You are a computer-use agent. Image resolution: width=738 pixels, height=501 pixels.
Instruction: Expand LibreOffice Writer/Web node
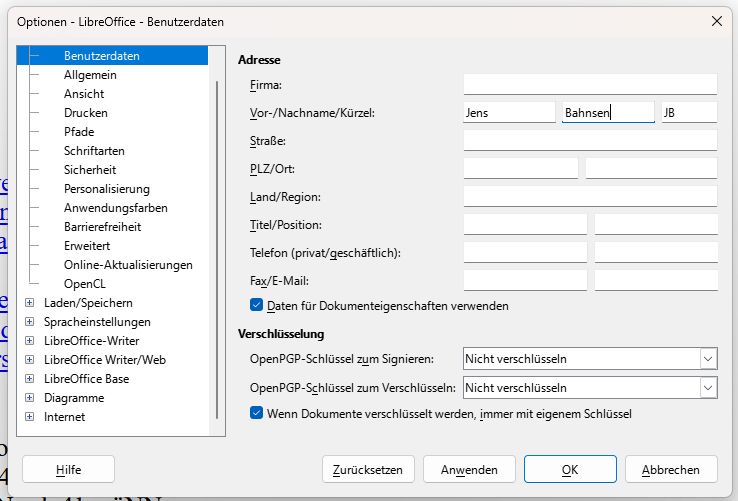[29, 359]
